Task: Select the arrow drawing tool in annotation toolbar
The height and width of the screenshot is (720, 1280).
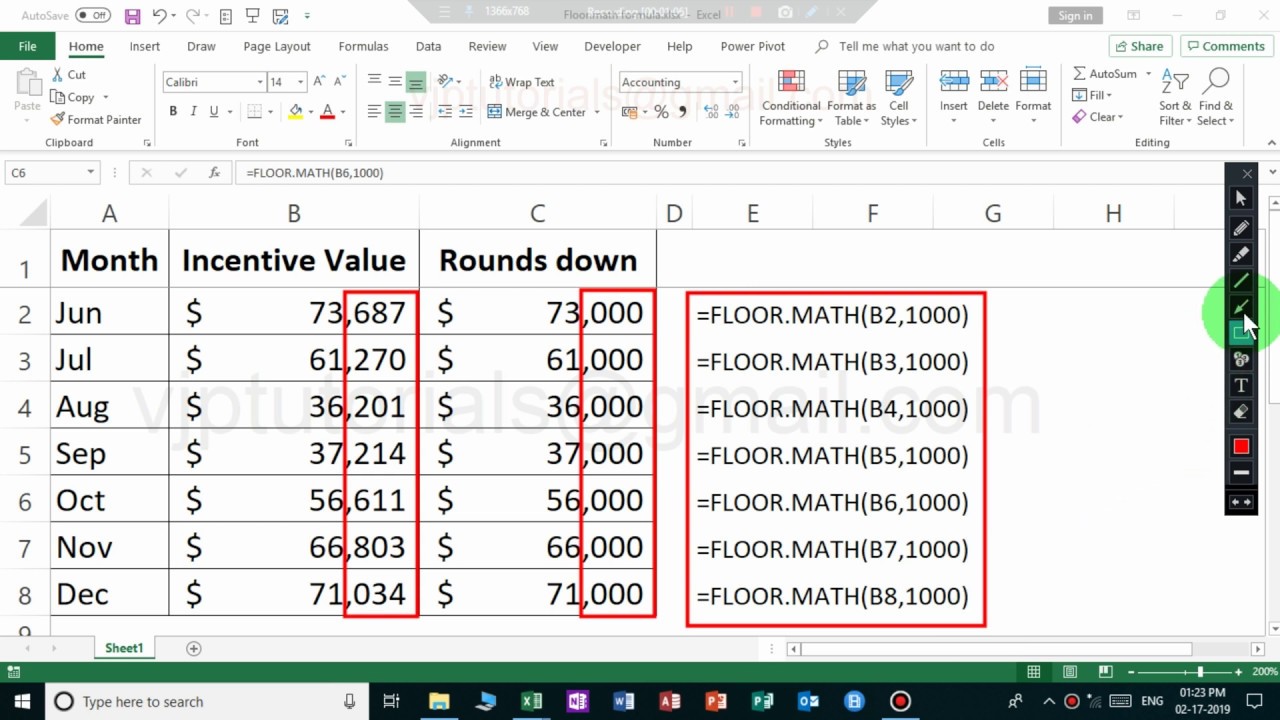Action: (x=1241, y=307)
